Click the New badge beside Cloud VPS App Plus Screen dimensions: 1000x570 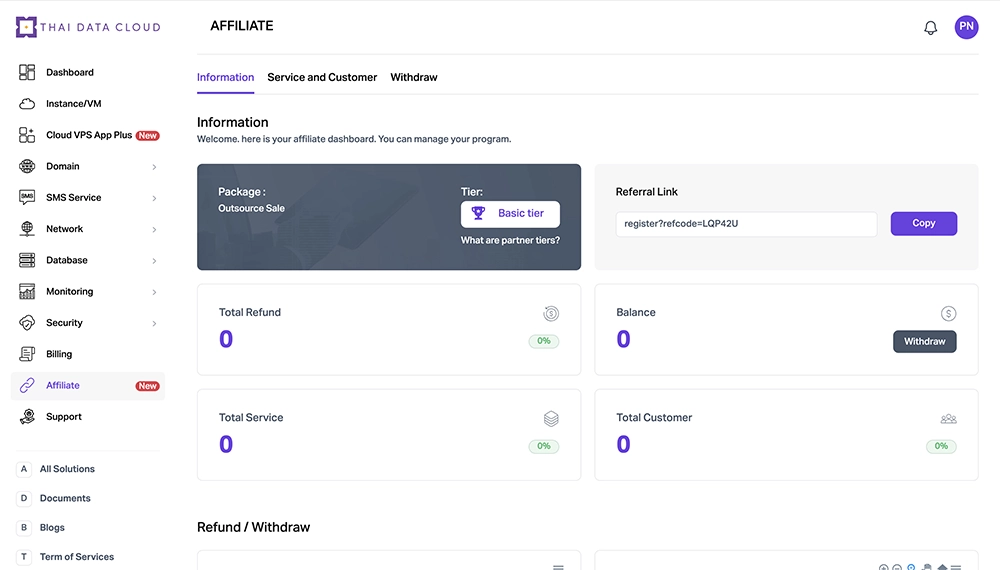coord(147,135)
